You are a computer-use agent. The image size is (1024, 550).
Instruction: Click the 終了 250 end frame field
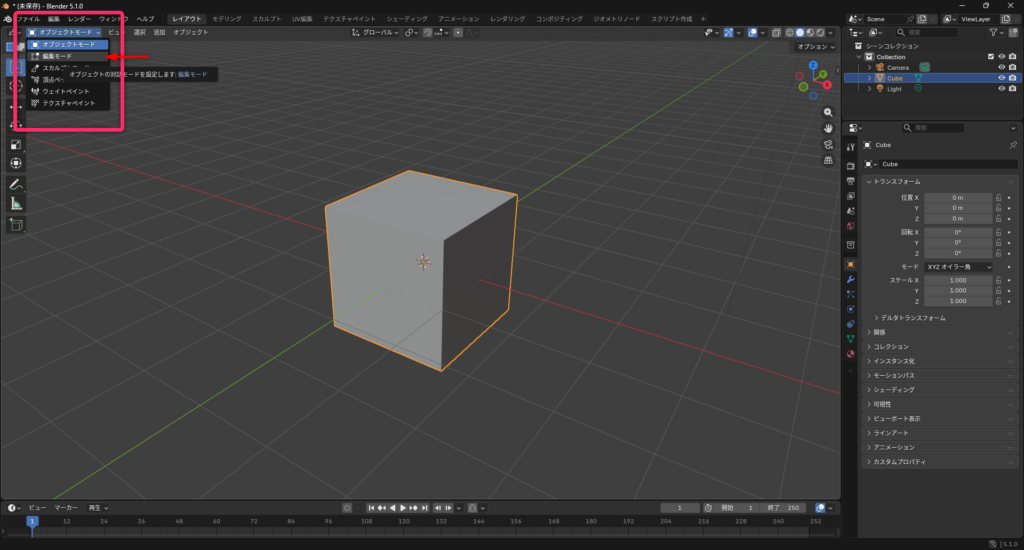[x=784, y=508]
